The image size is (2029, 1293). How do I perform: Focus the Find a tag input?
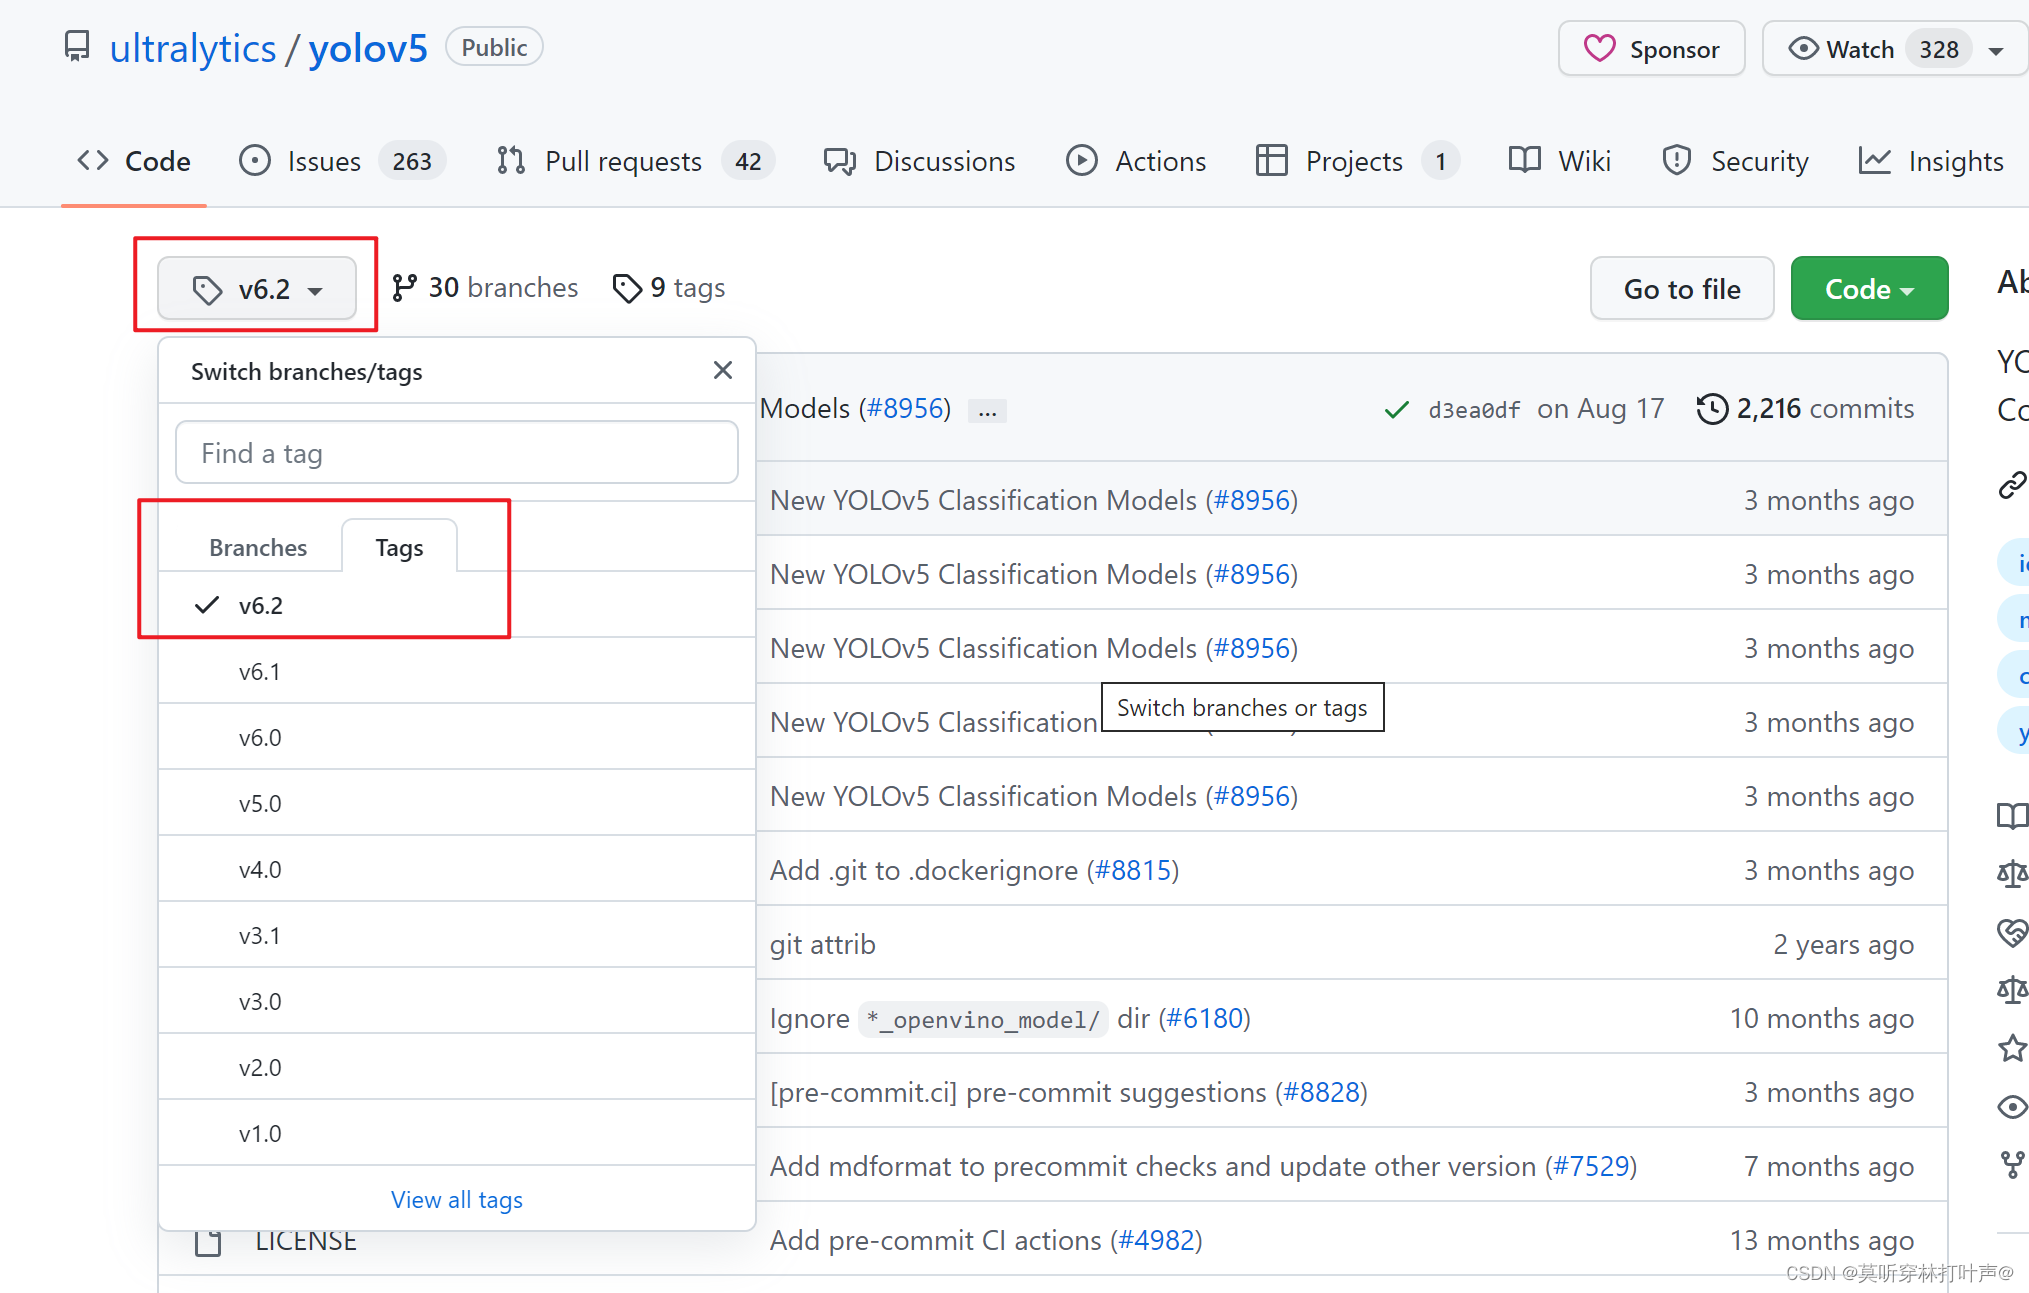click(457, 453)
